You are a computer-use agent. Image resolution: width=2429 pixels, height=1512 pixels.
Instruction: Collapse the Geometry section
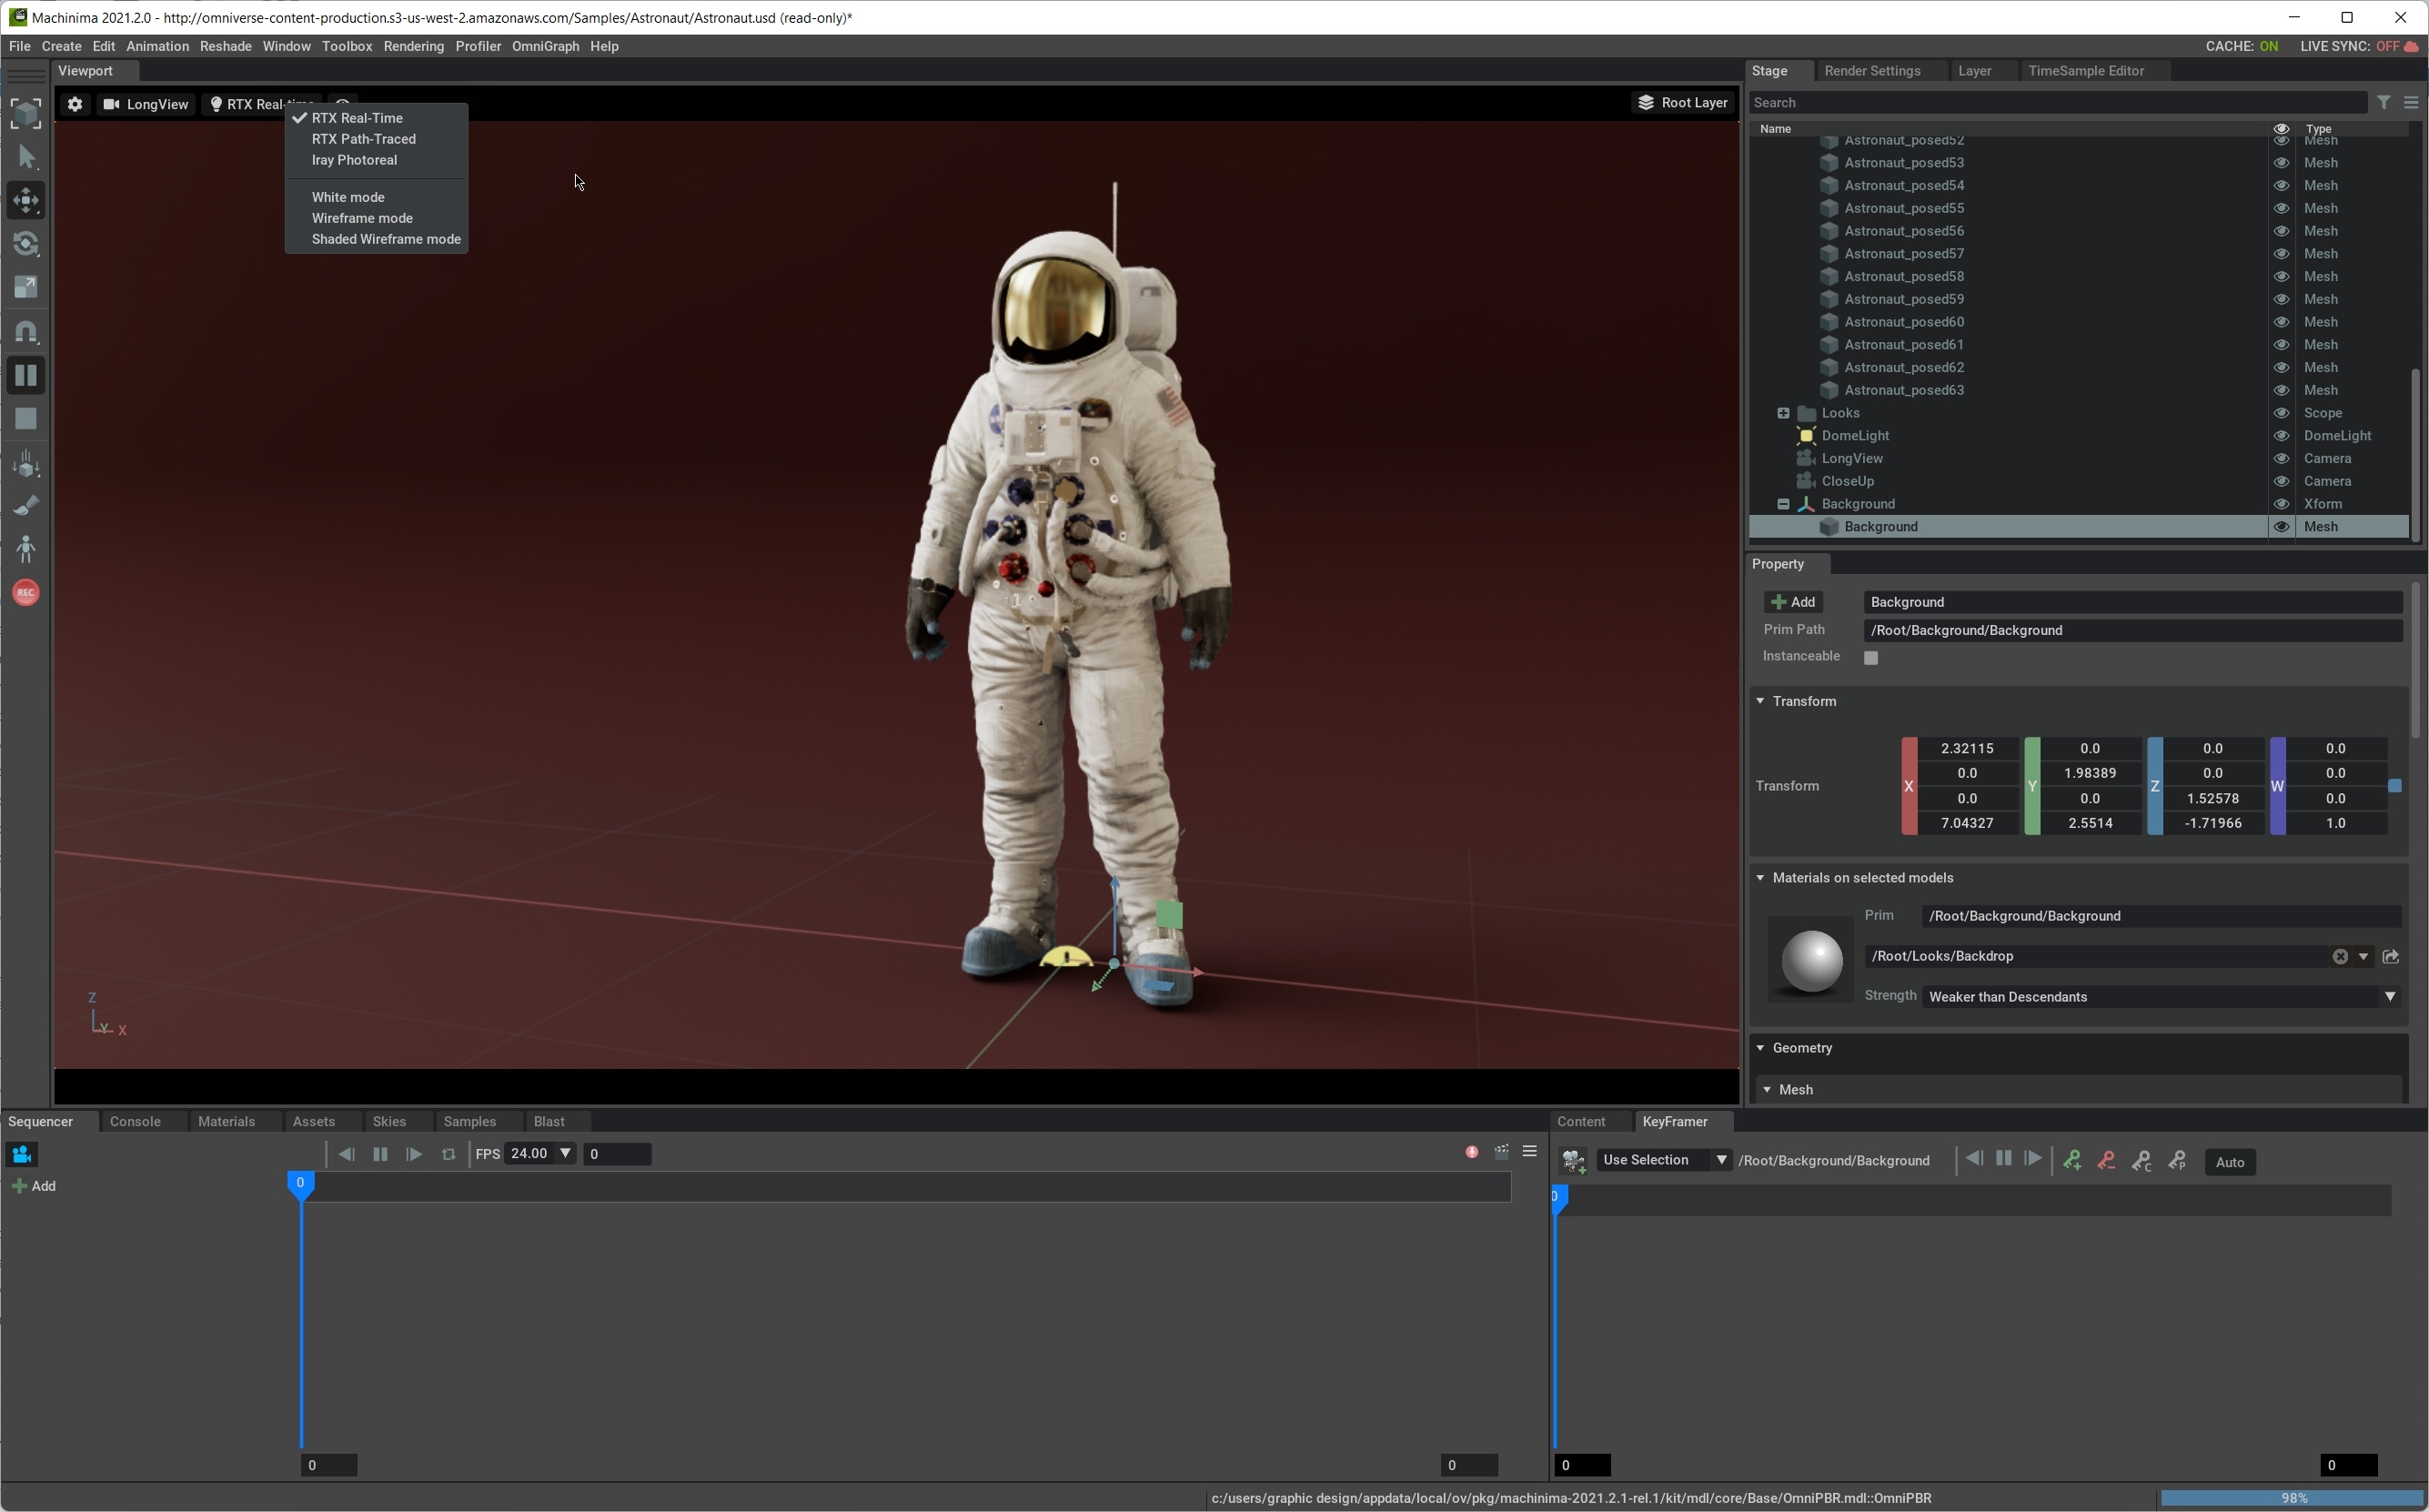[1760, 1048]
